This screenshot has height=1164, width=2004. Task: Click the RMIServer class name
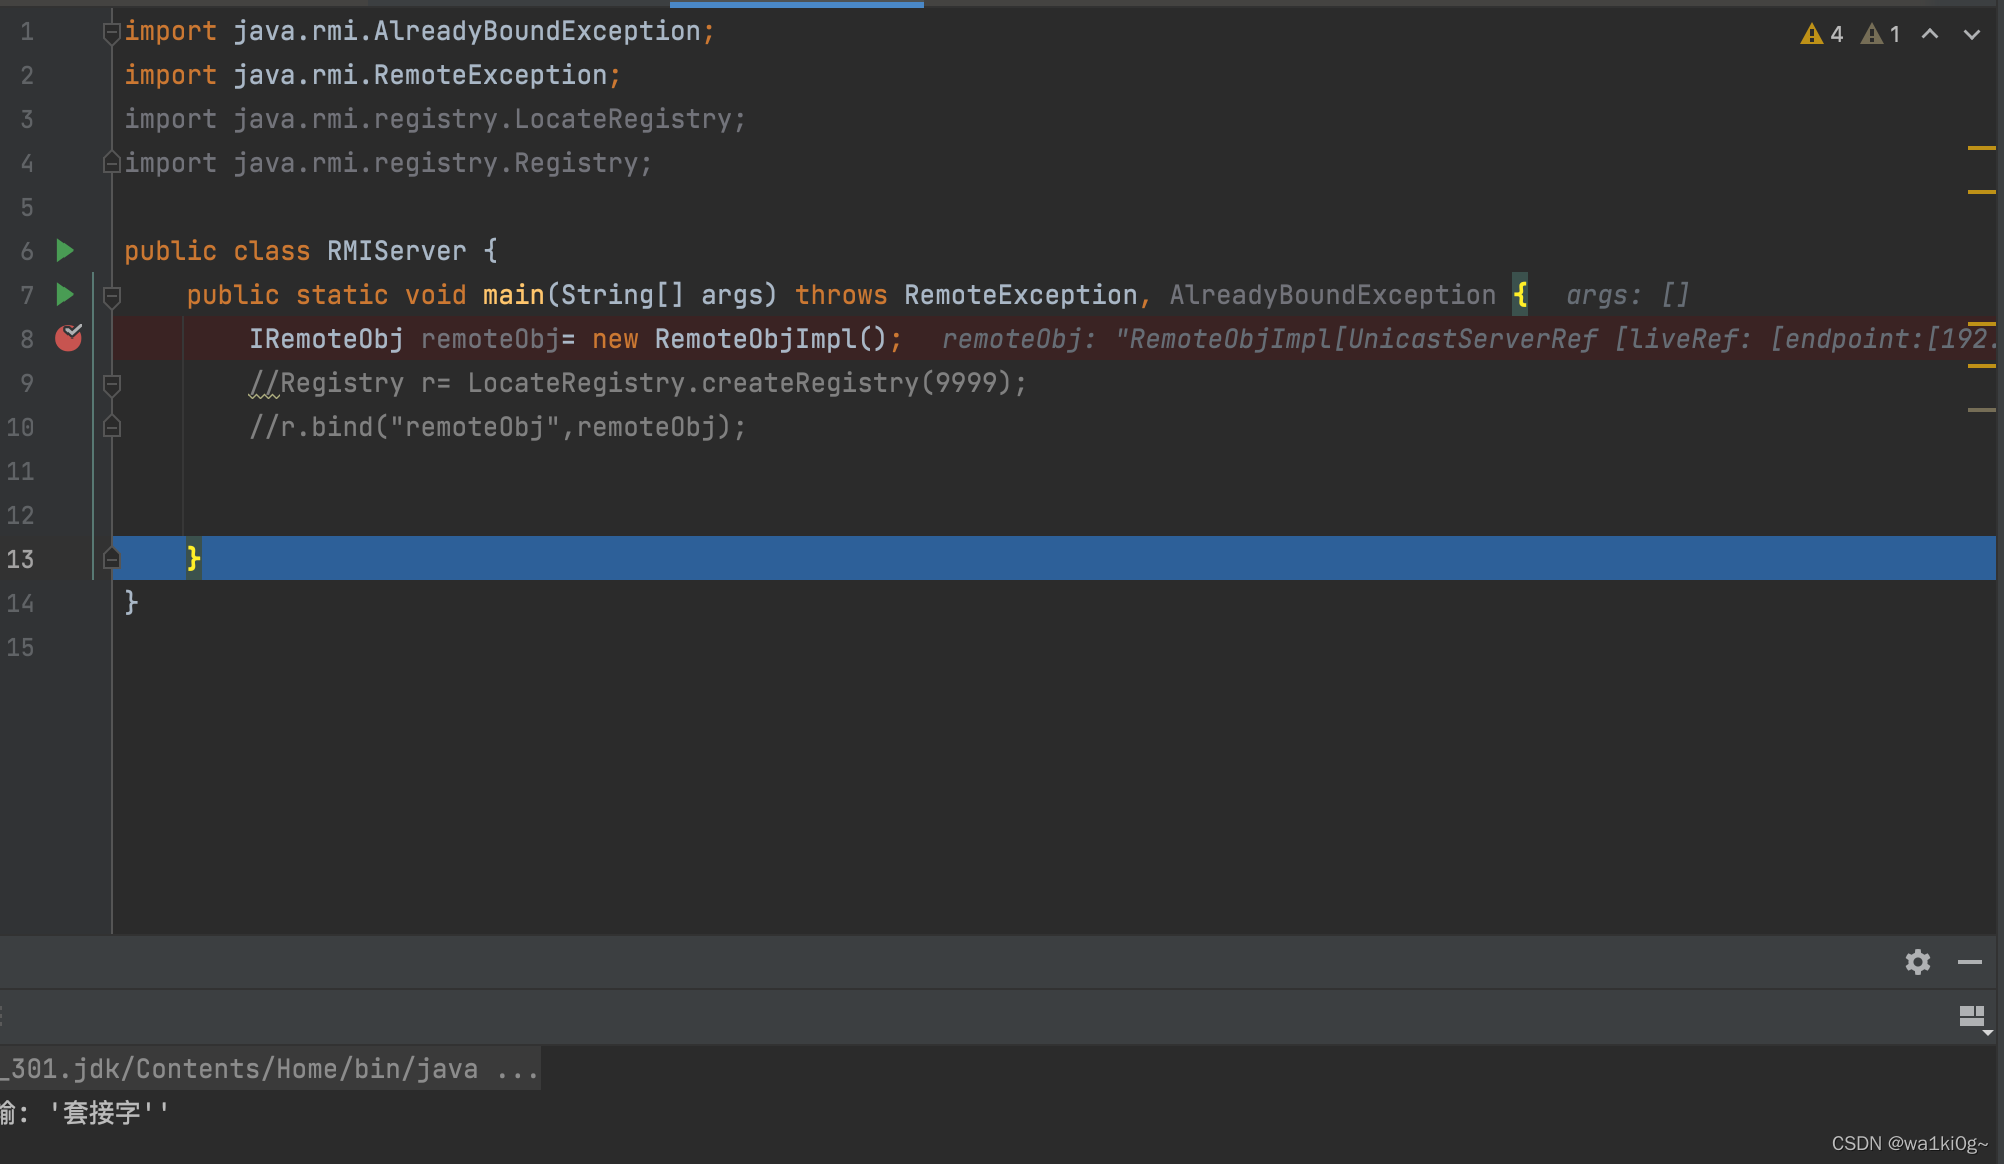[x=397, y=251]
